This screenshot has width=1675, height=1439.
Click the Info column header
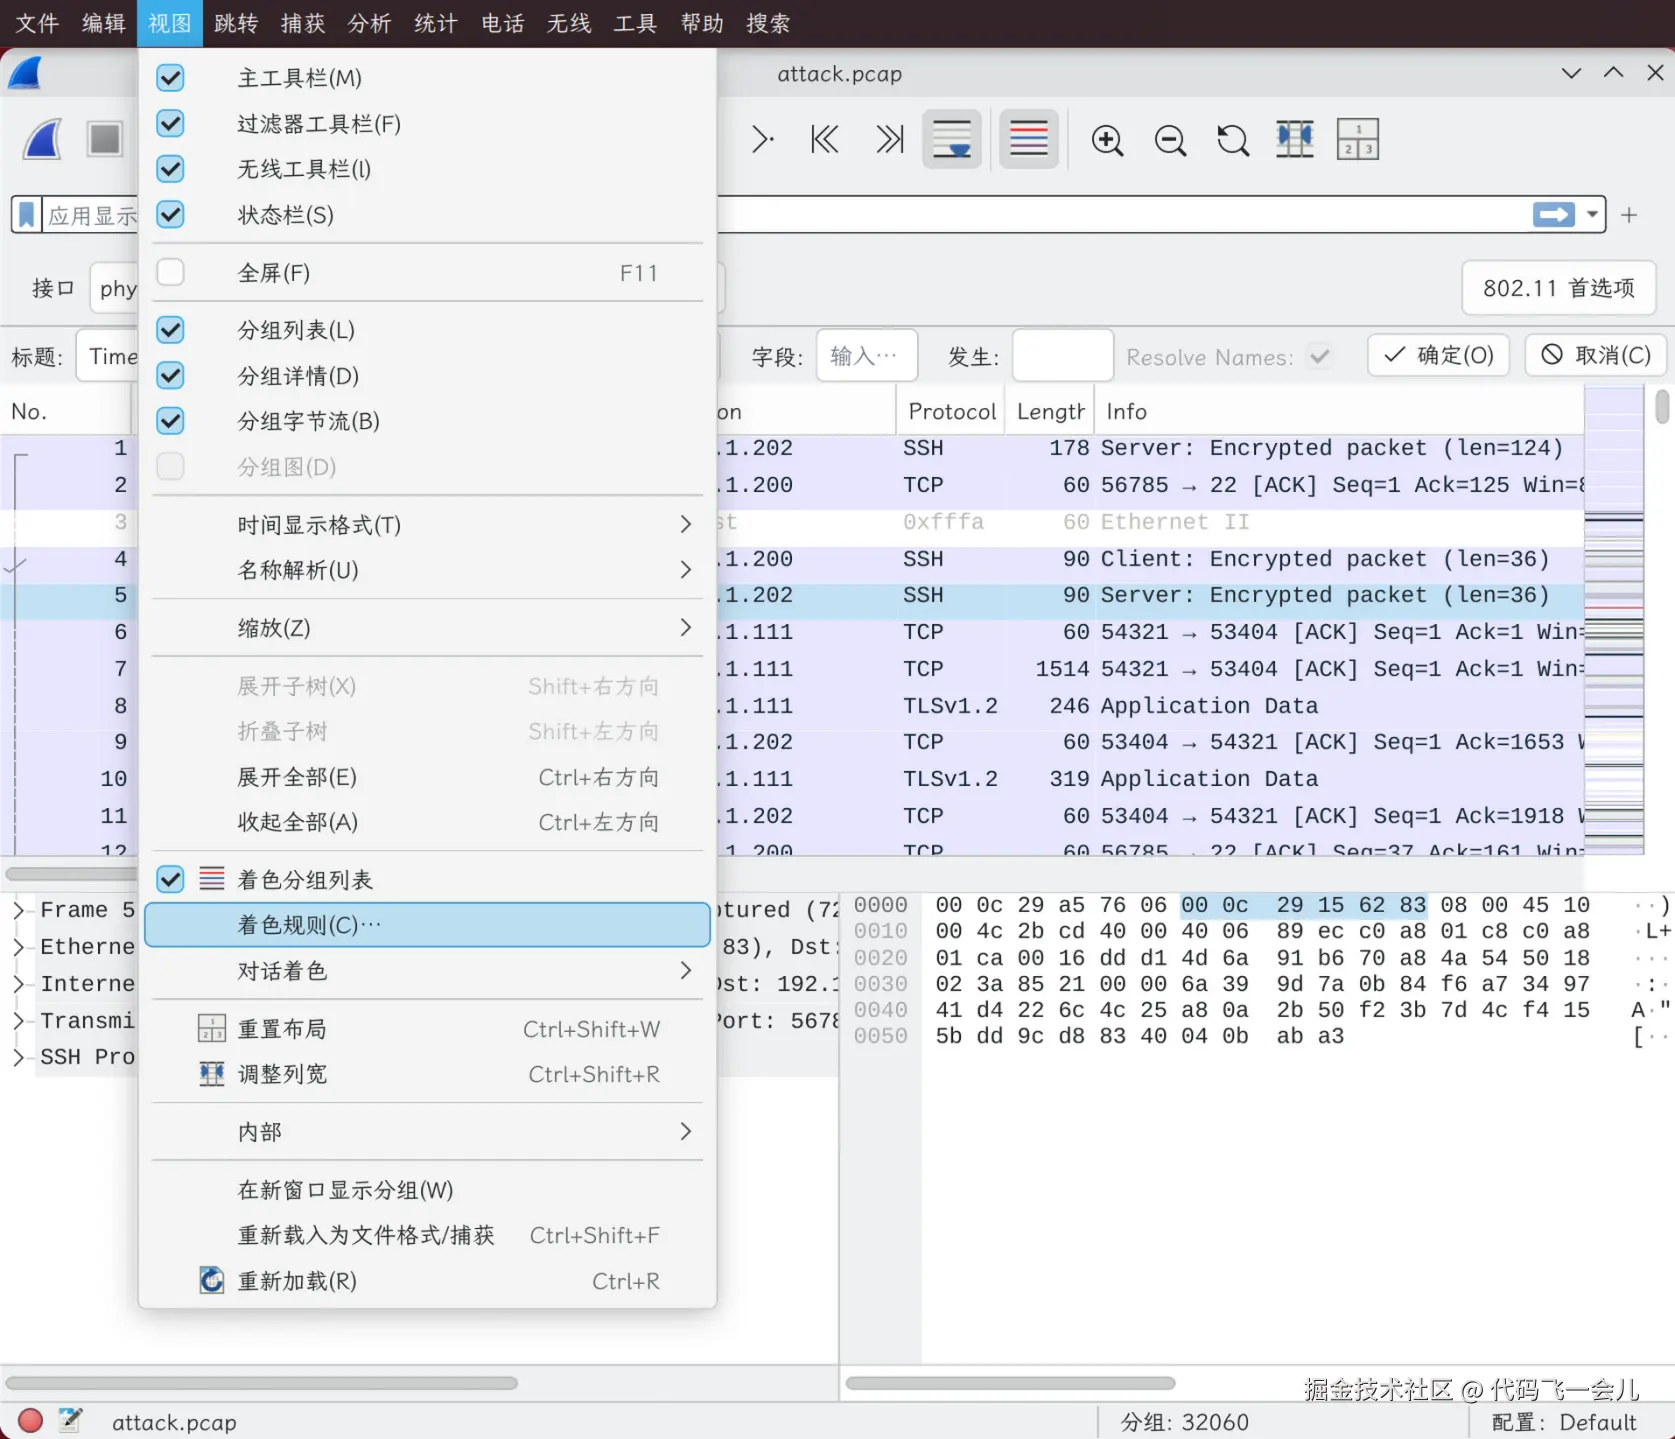point(1340,412)
